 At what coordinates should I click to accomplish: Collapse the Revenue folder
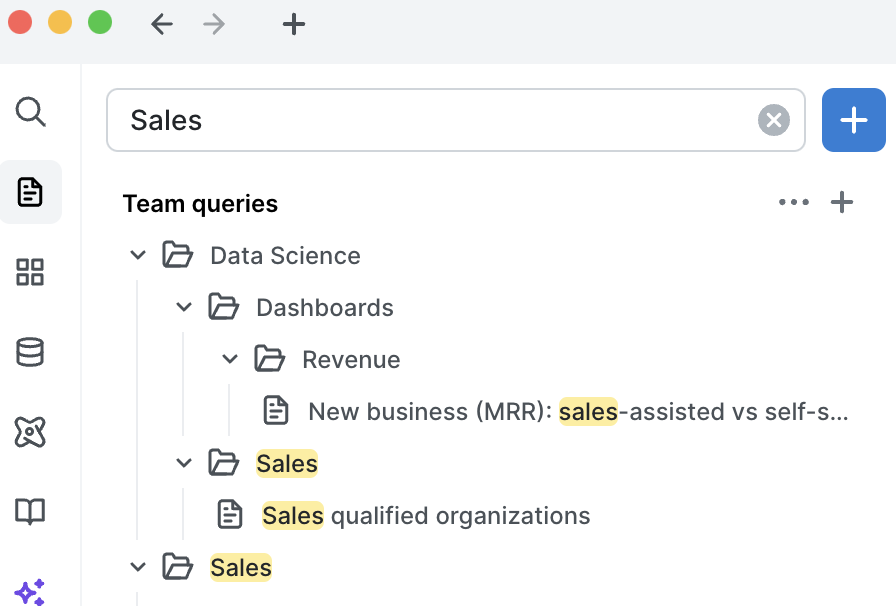click(x=230, y=360)
